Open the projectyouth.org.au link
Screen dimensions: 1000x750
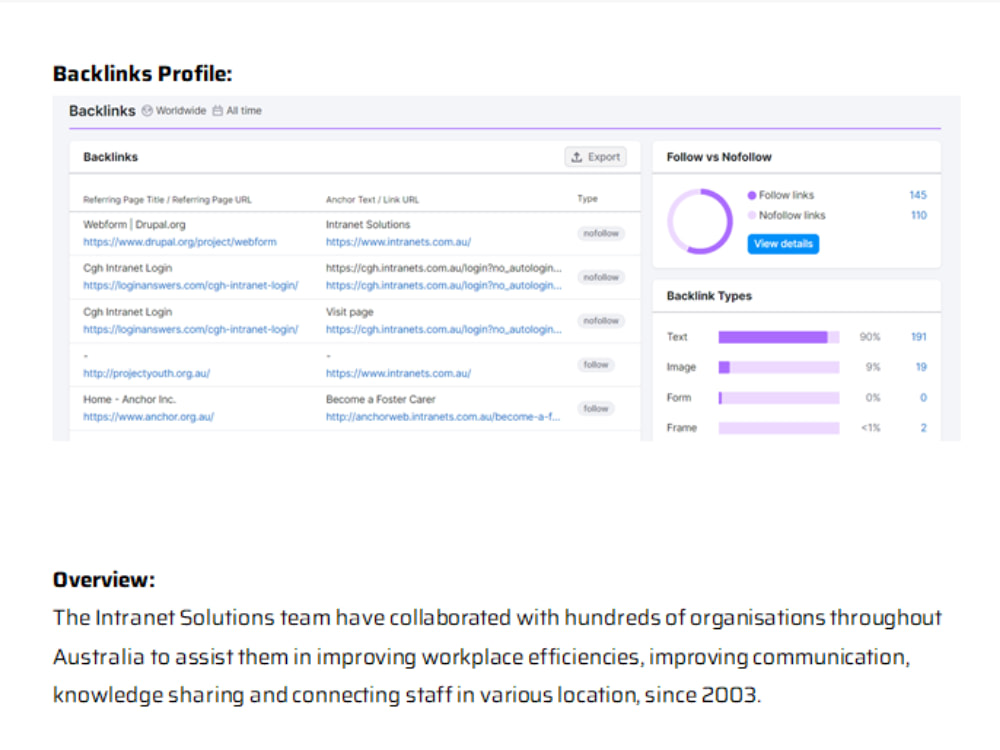coord(147,374)
